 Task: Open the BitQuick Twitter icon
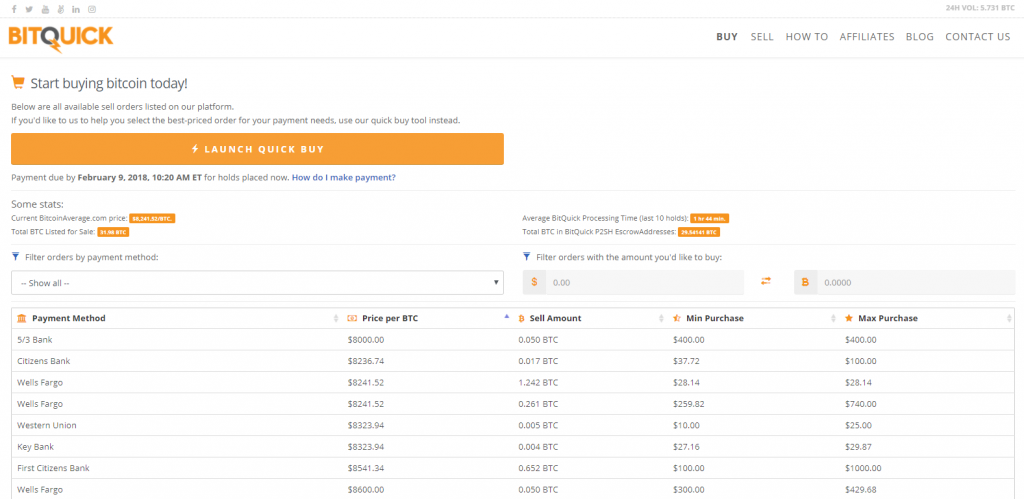(29, 9)
